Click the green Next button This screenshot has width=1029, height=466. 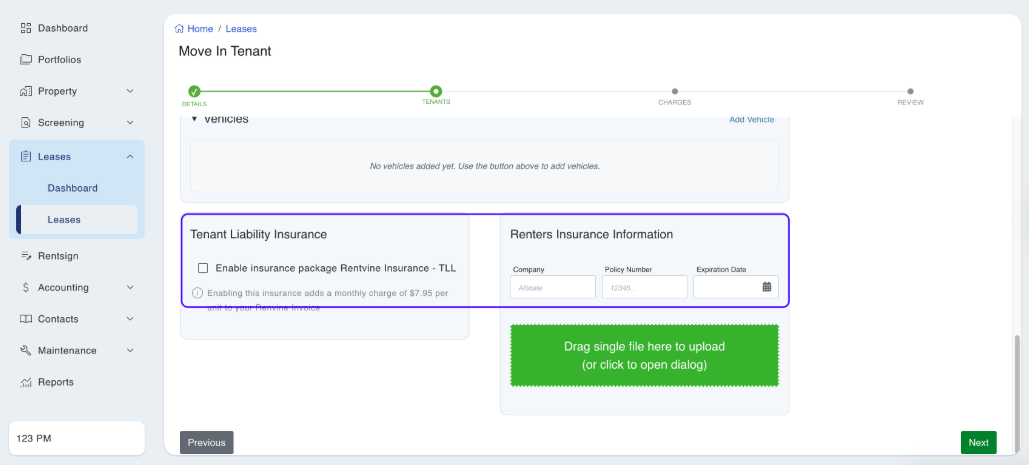(978, 443)
